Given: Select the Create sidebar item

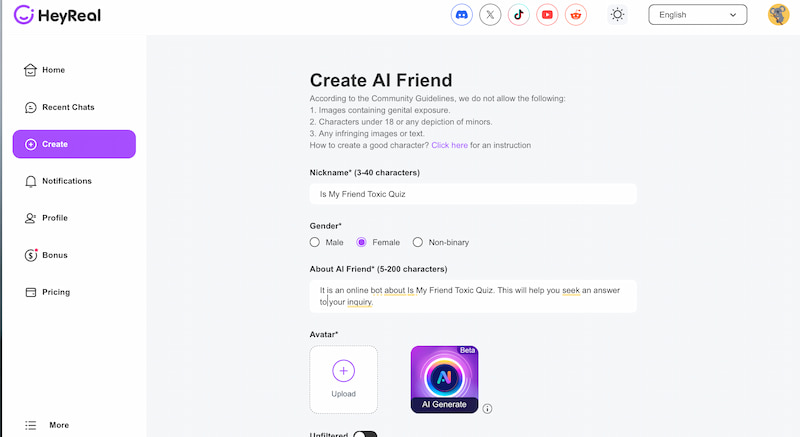Looking at the screenshot, I should click(74, 144).
